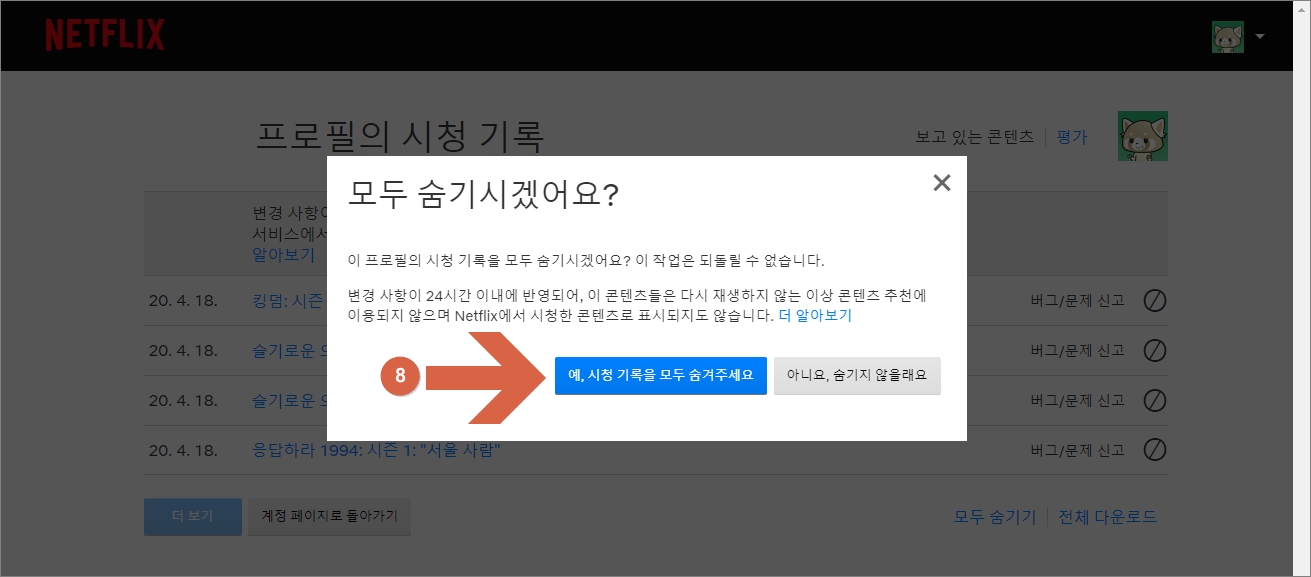Click the Netflix logo
The height and width of the screenshot is (577, 1311).
click(x=105, y=35)
